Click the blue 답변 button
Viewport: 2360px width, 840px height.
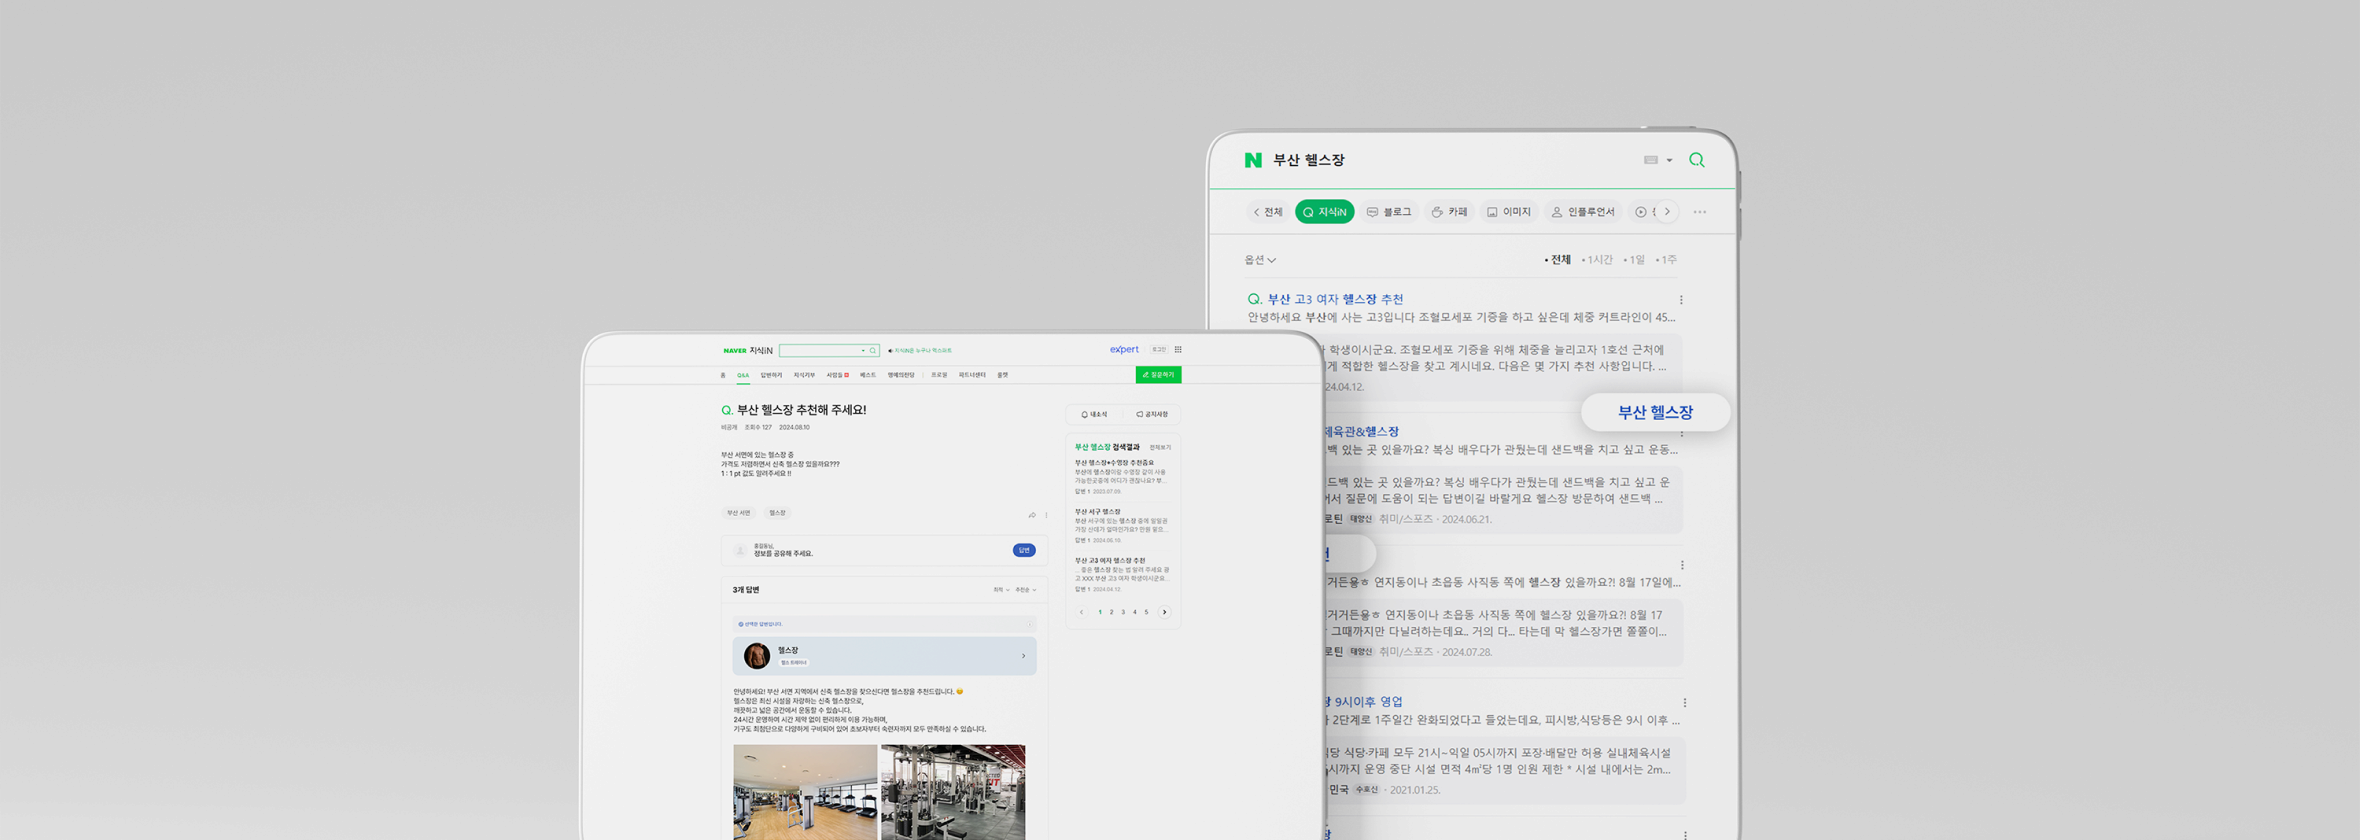1023,550
